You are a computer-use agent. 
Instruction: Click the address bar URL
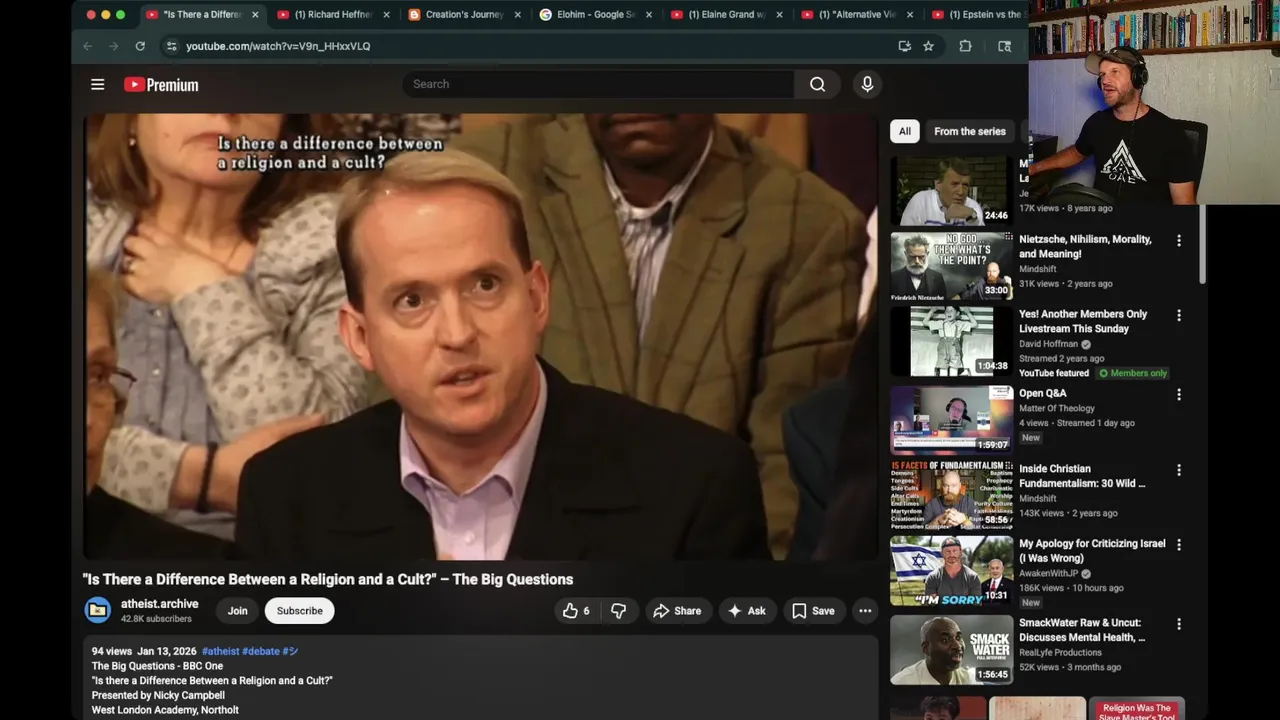tap(278, 46)
